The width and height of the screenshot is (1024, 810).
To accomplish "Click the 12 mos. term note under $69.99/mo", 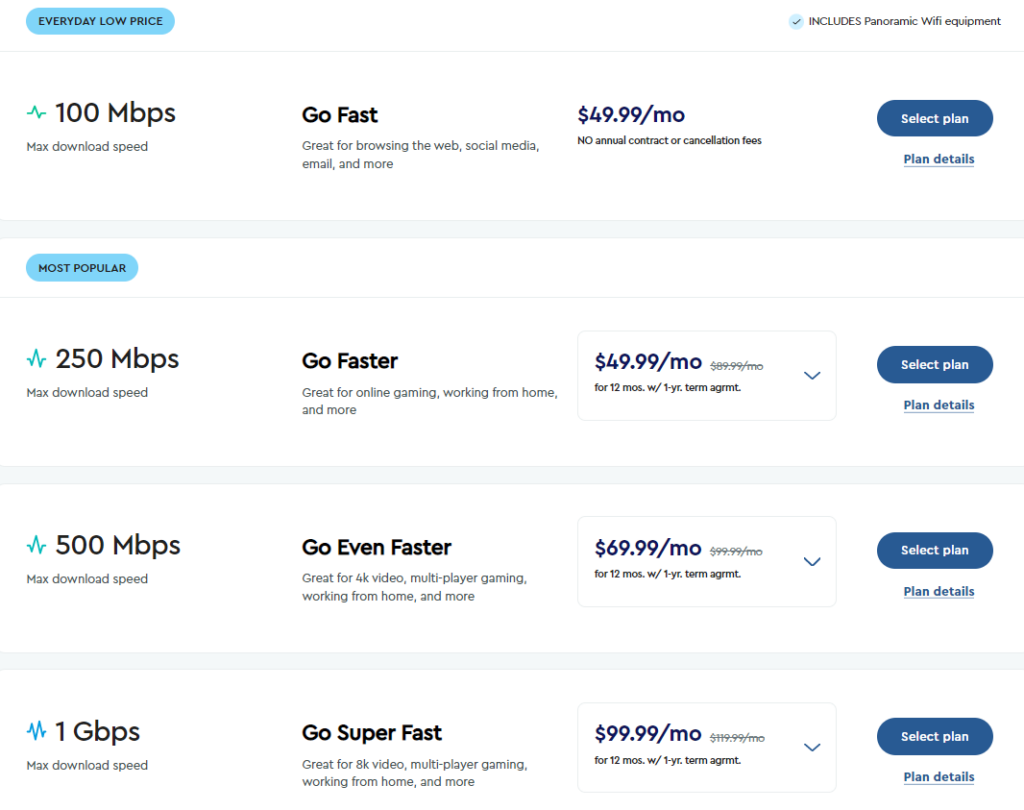I will (x=667, y=574).
